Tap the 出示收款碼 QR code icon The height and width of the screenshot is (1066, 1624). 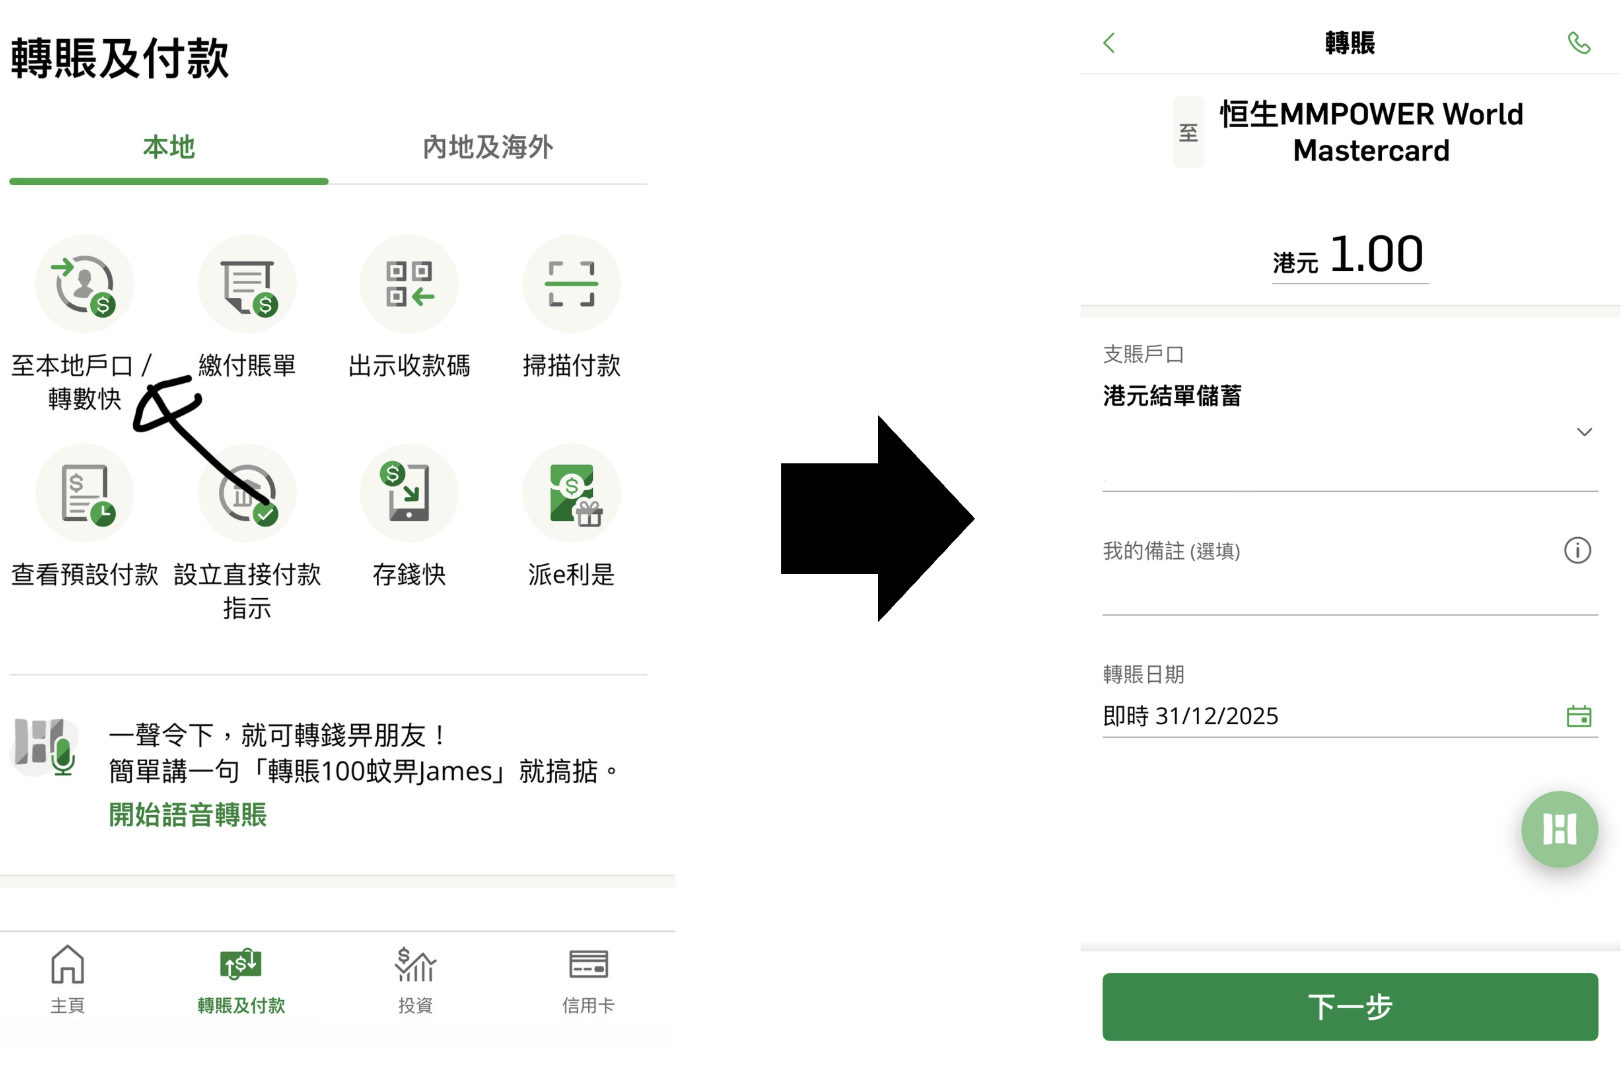409,284
